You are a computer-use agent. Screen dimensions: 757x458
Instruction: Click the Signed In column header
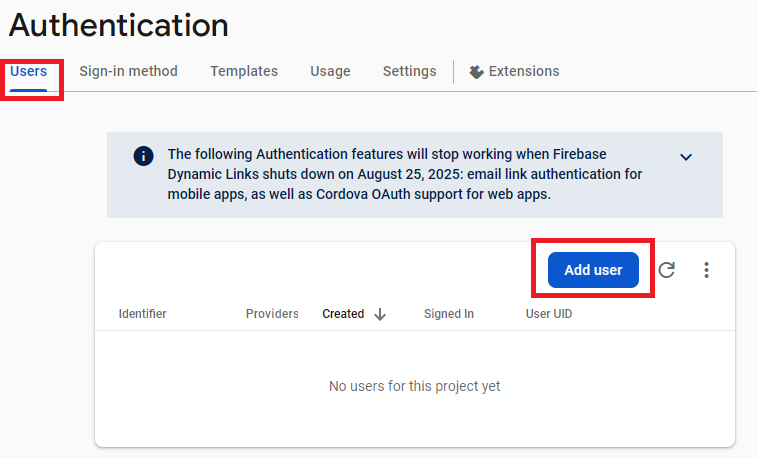449,314
